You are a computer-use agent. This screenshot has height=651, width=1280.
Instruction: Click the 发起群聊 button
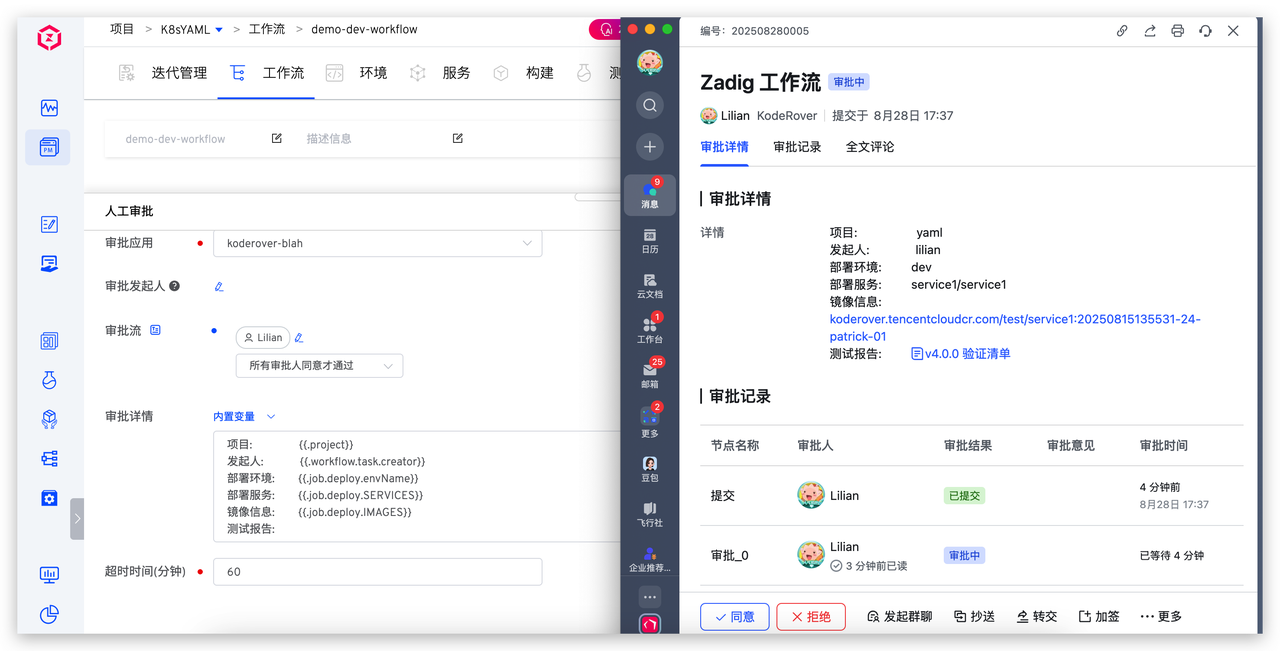pyautogui.click(x=899, y=617)
